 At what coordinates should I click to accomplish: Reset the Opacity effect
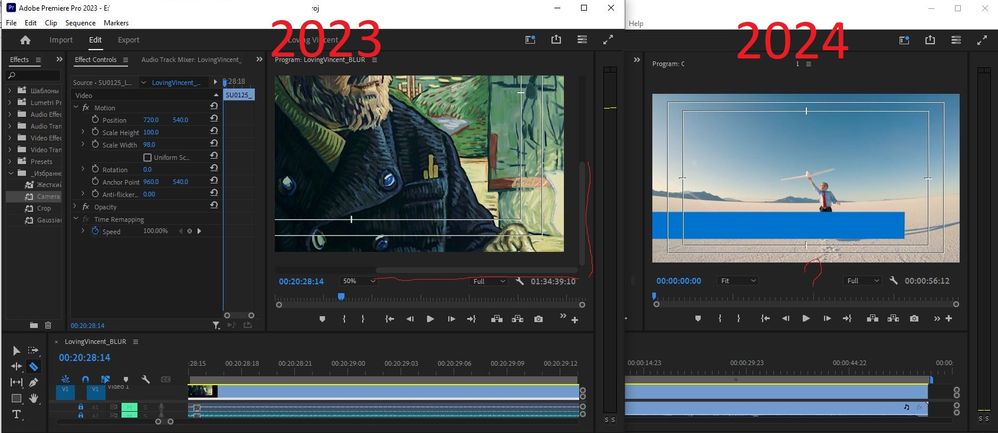coord(214,206)
